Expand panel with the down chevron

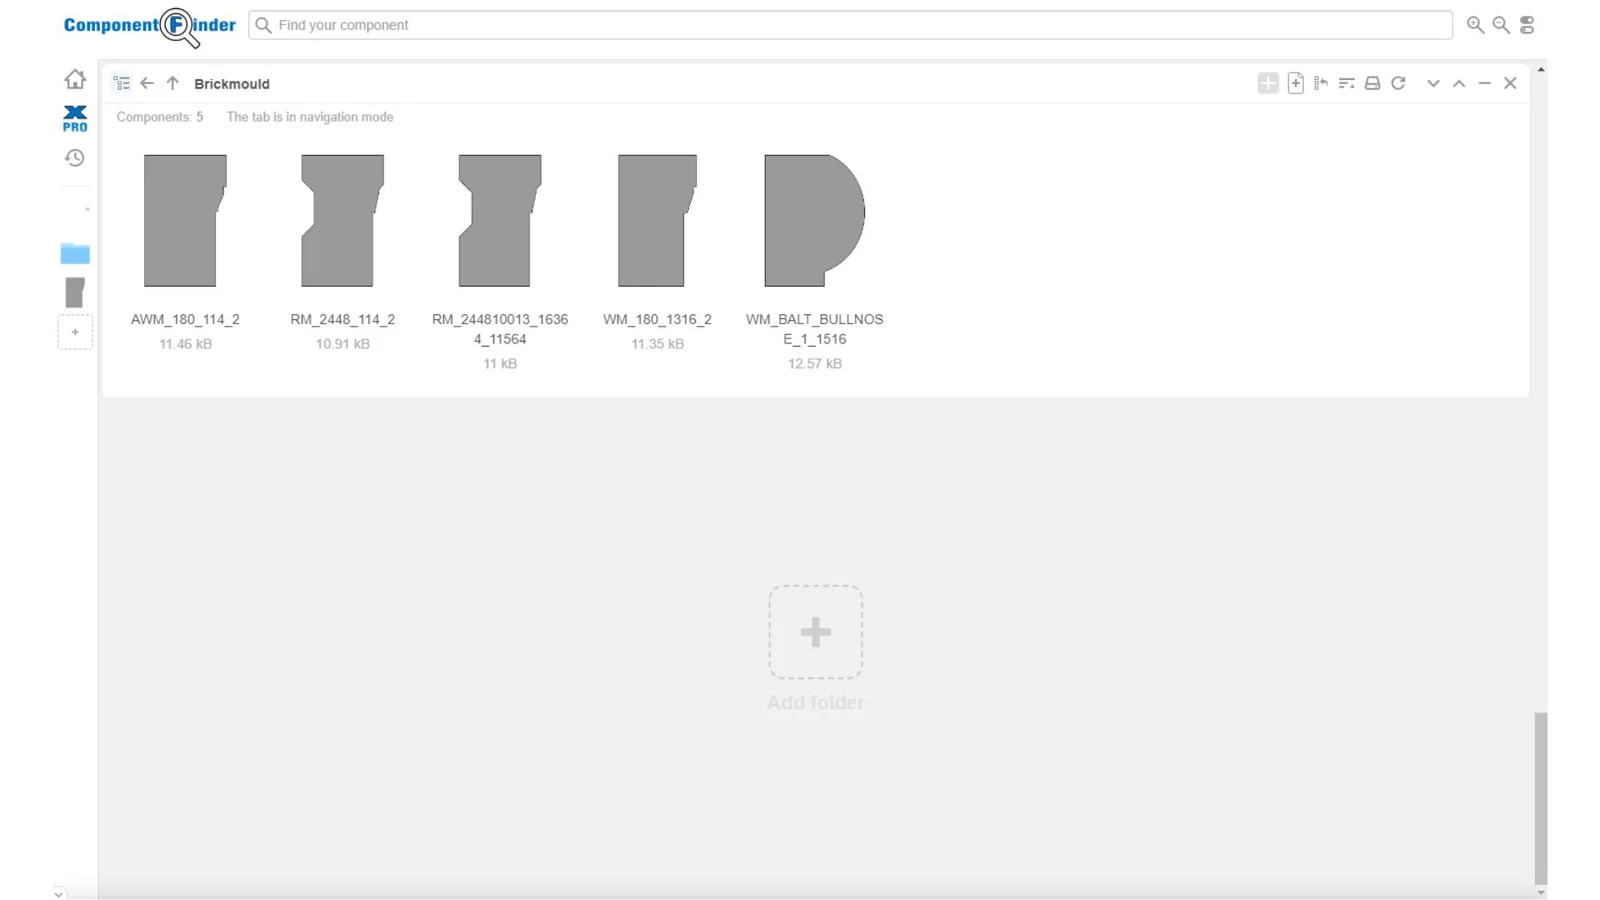pos(1433,84)
